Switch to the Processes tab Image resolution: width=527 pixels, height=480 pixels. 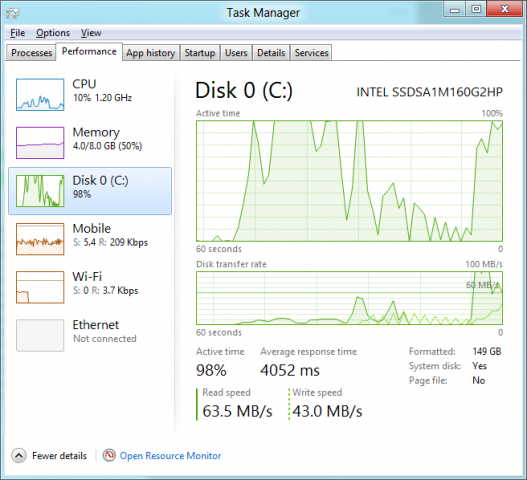pyautogui.click(x=31, y=53)
